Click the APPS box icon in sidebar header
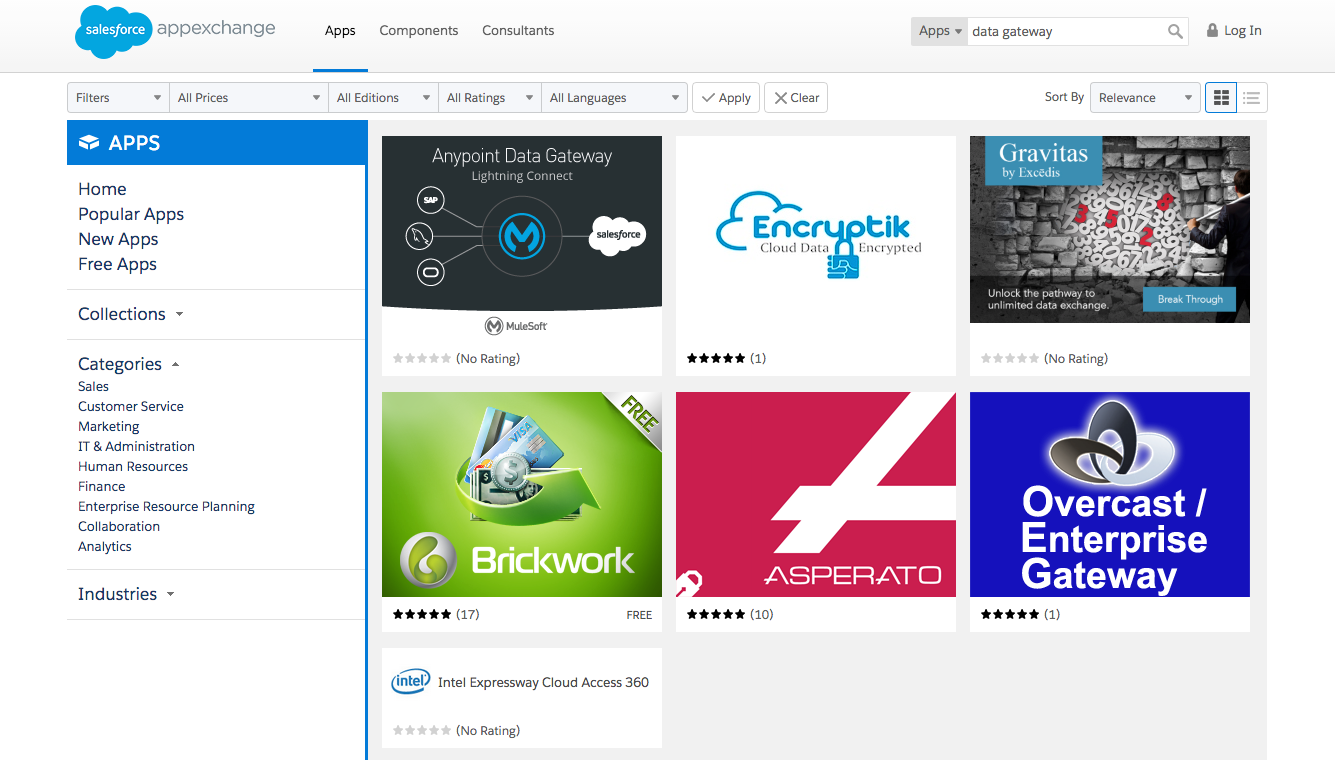This screenshot has width=1335, height=777. (x=89, y=143)
